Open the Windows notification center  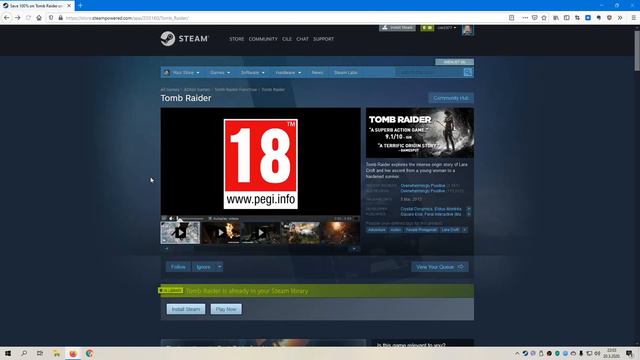click(x=629, y=353)
